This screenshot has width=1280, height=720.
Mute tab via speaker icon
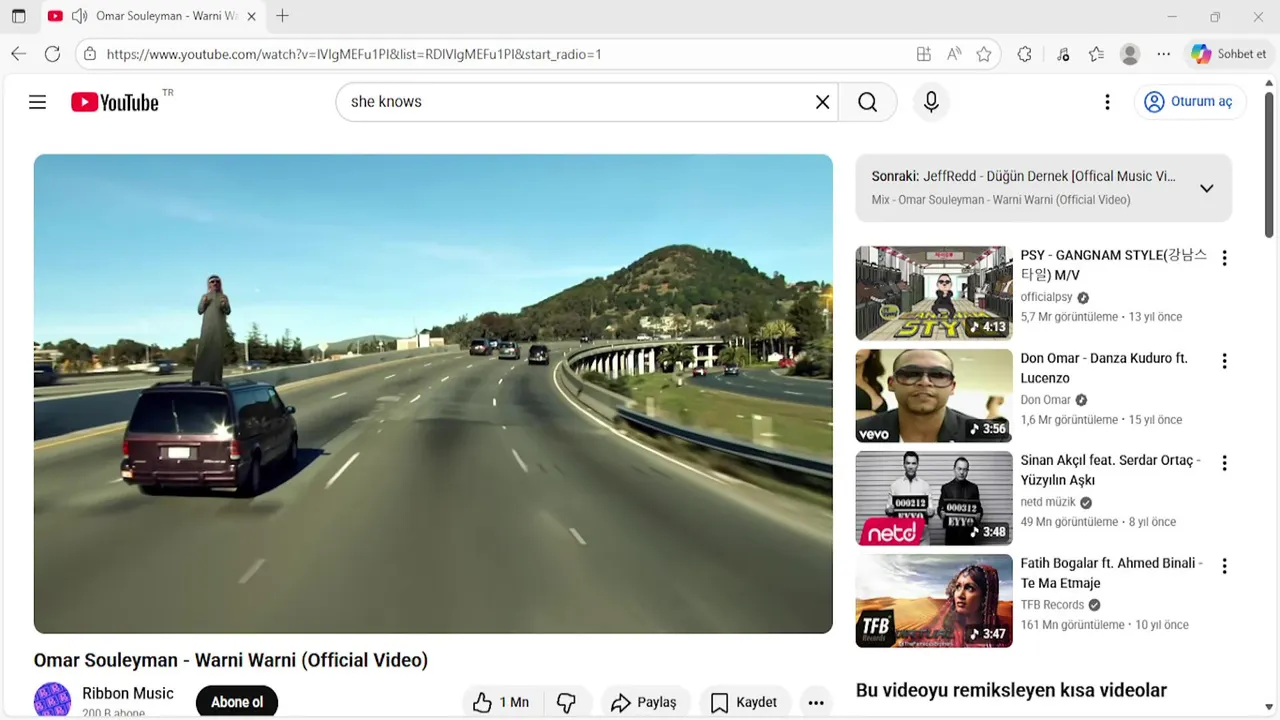tap(80, 16)
